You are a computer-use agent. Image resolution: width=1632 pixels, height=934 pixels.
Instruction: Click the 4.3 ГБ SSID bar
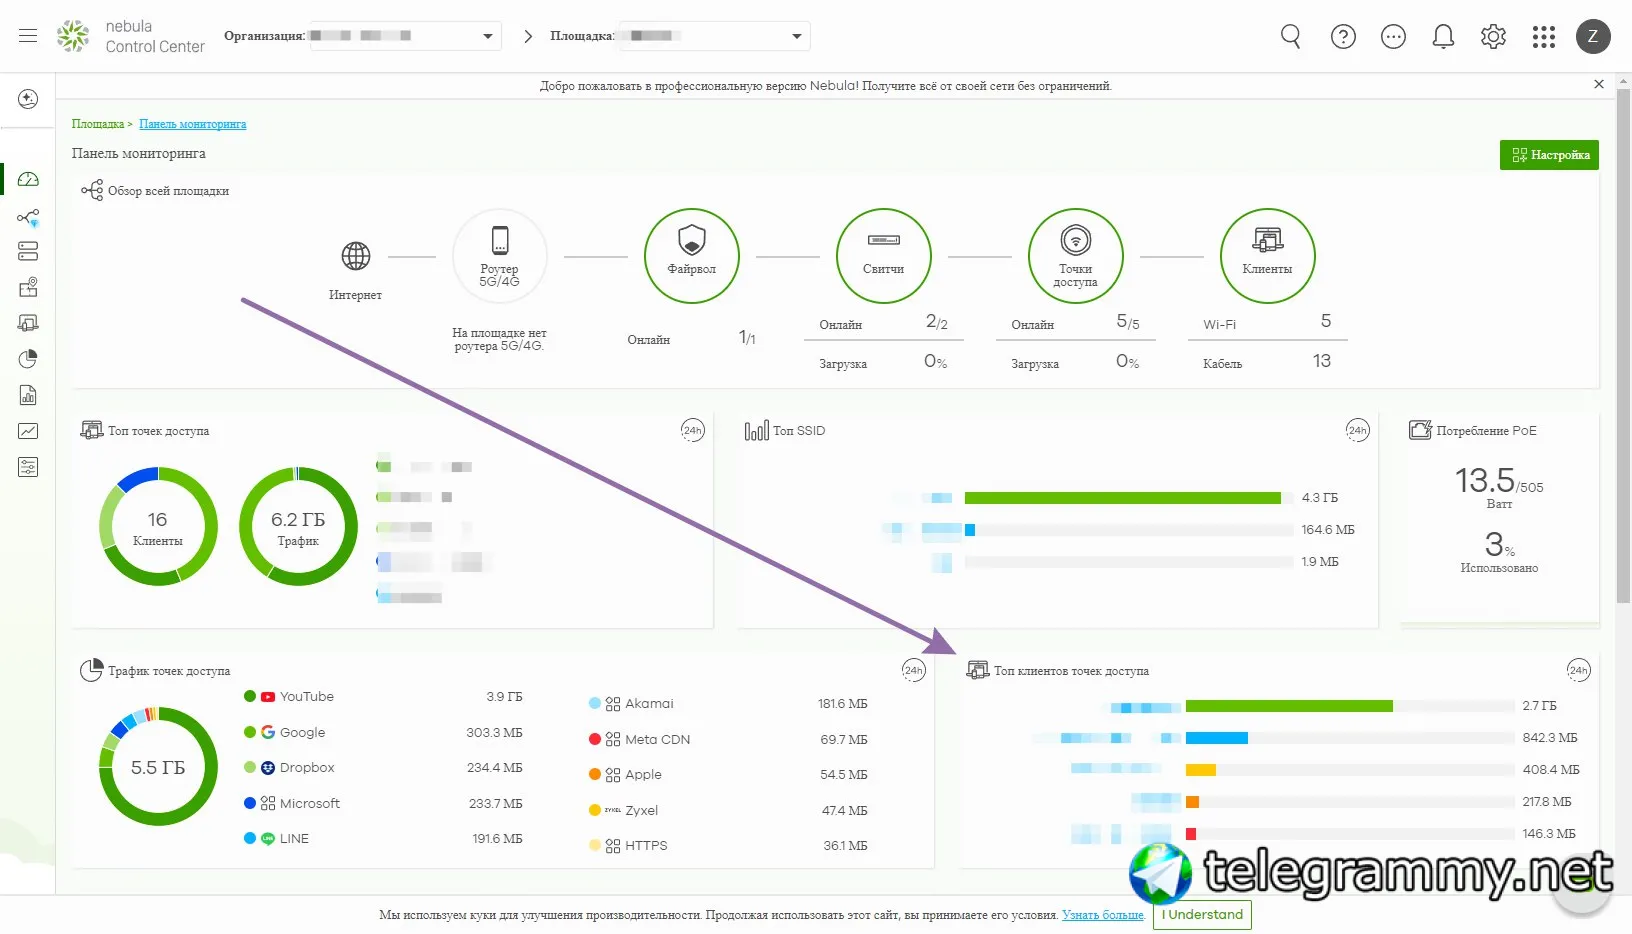pos(1123,498)
